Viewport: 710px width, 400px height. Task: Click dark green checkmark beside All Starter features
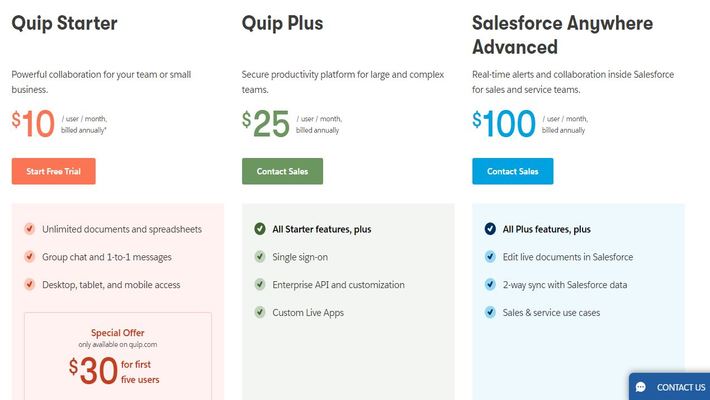click(x=260, y=229)
